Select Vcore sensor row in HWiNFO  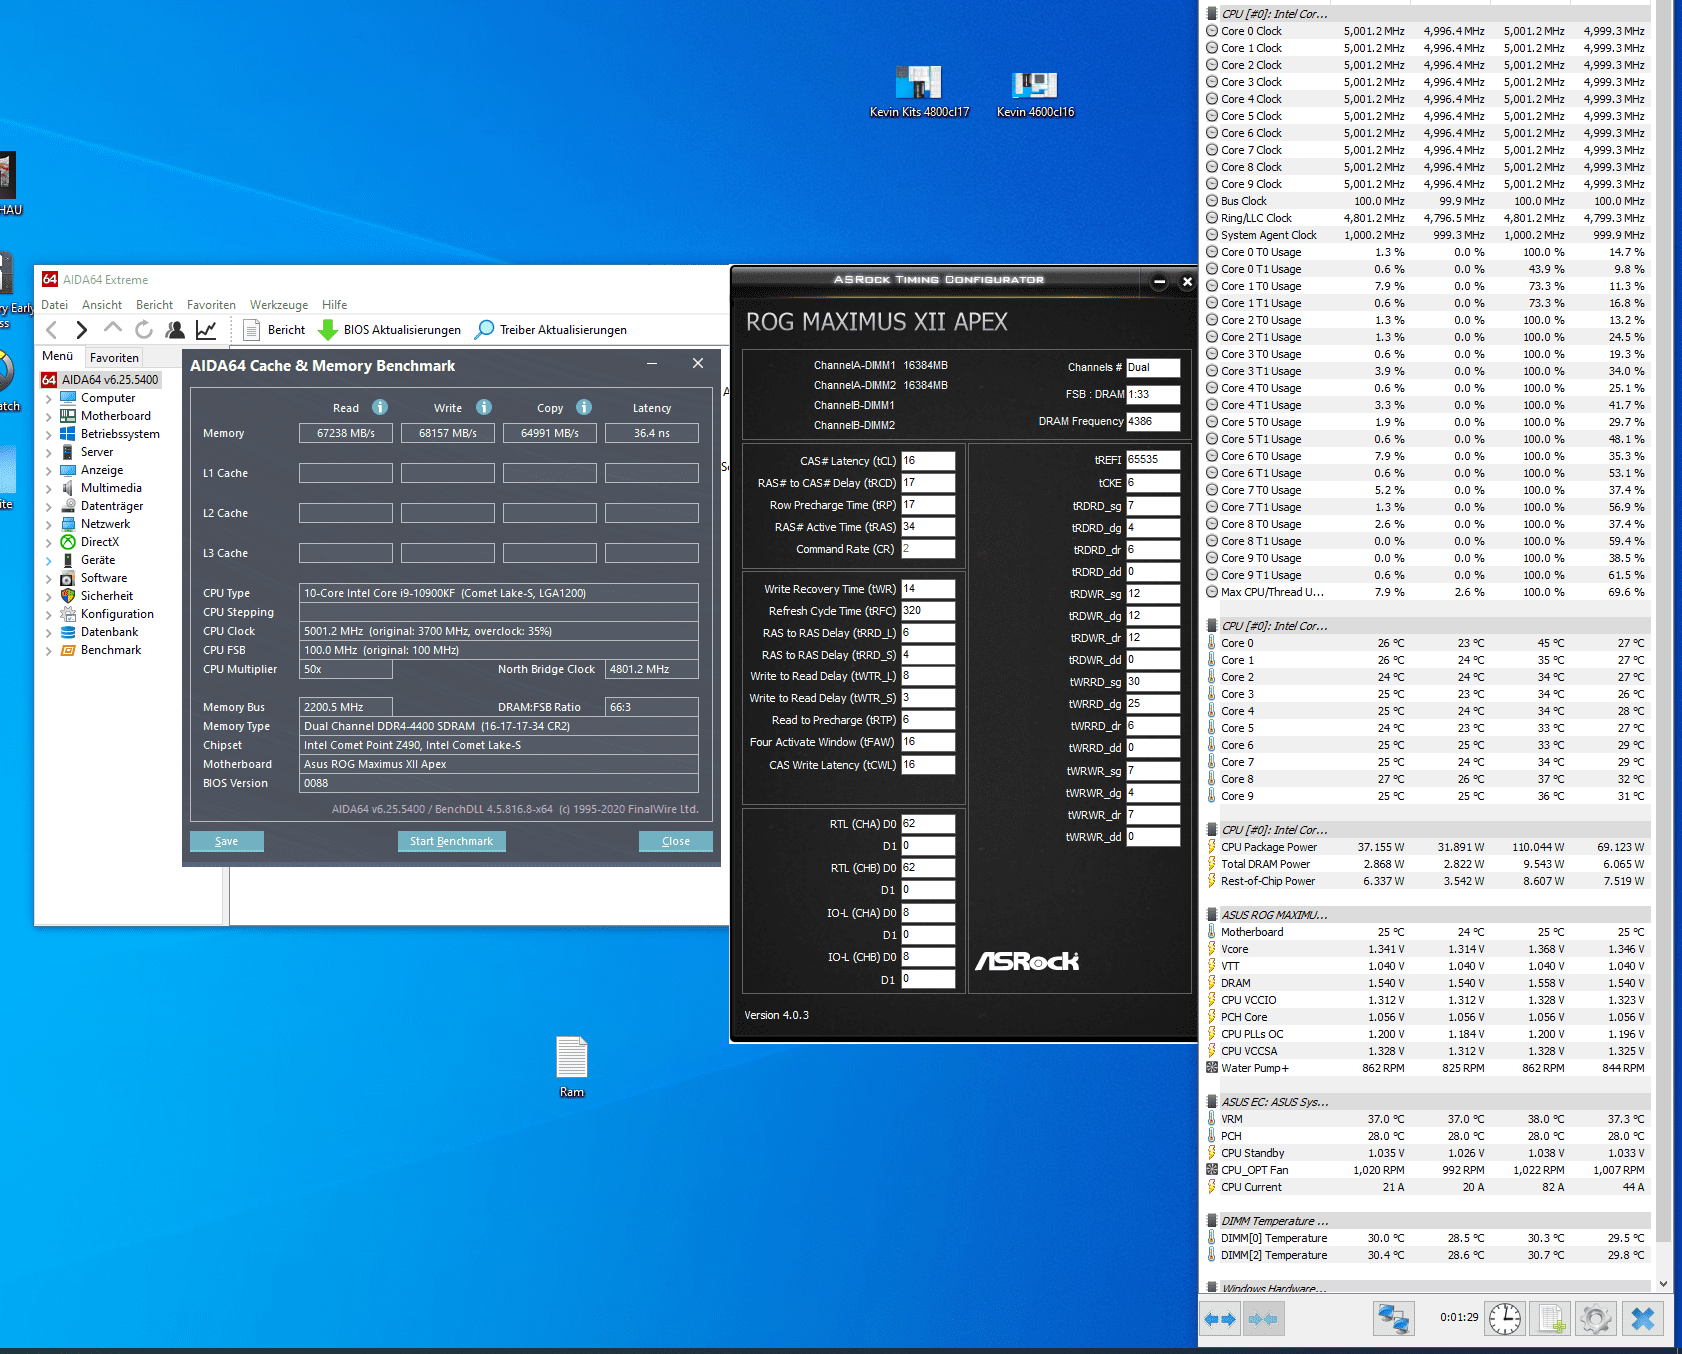(1426, 949)
